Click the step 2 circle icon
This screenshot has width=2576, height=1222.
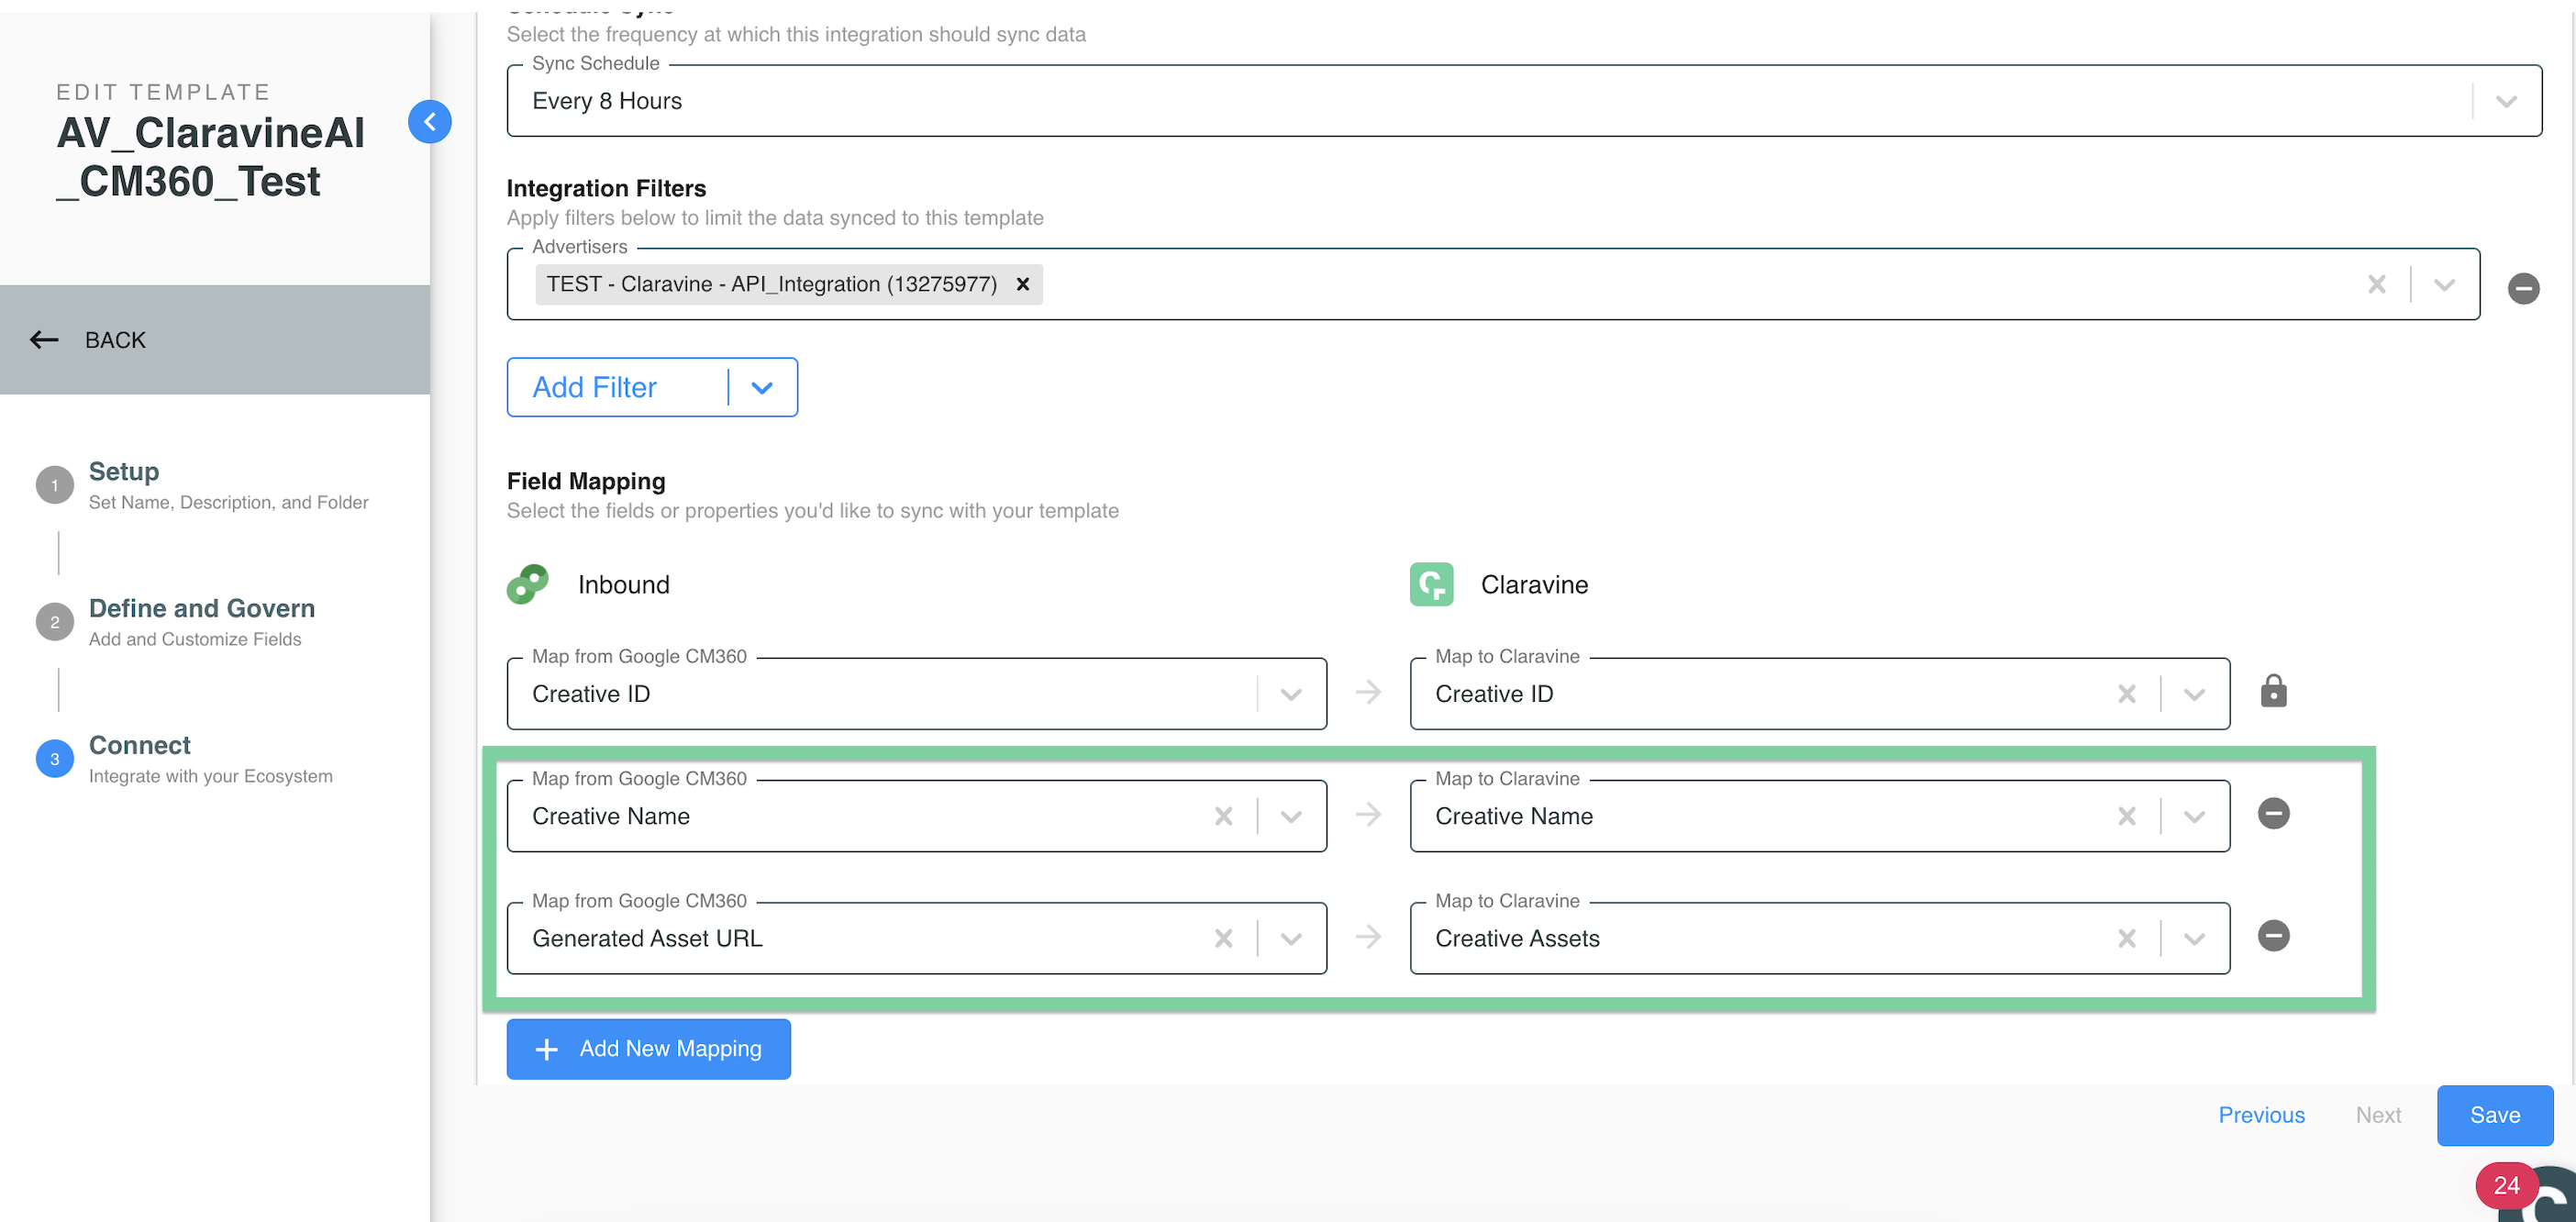pos(55,622)
